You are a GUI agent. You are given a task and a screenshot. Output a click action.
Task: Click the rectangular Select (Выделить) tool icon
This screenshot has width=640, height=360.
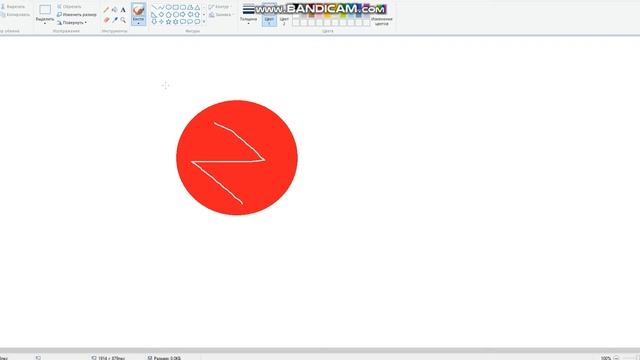45,10
